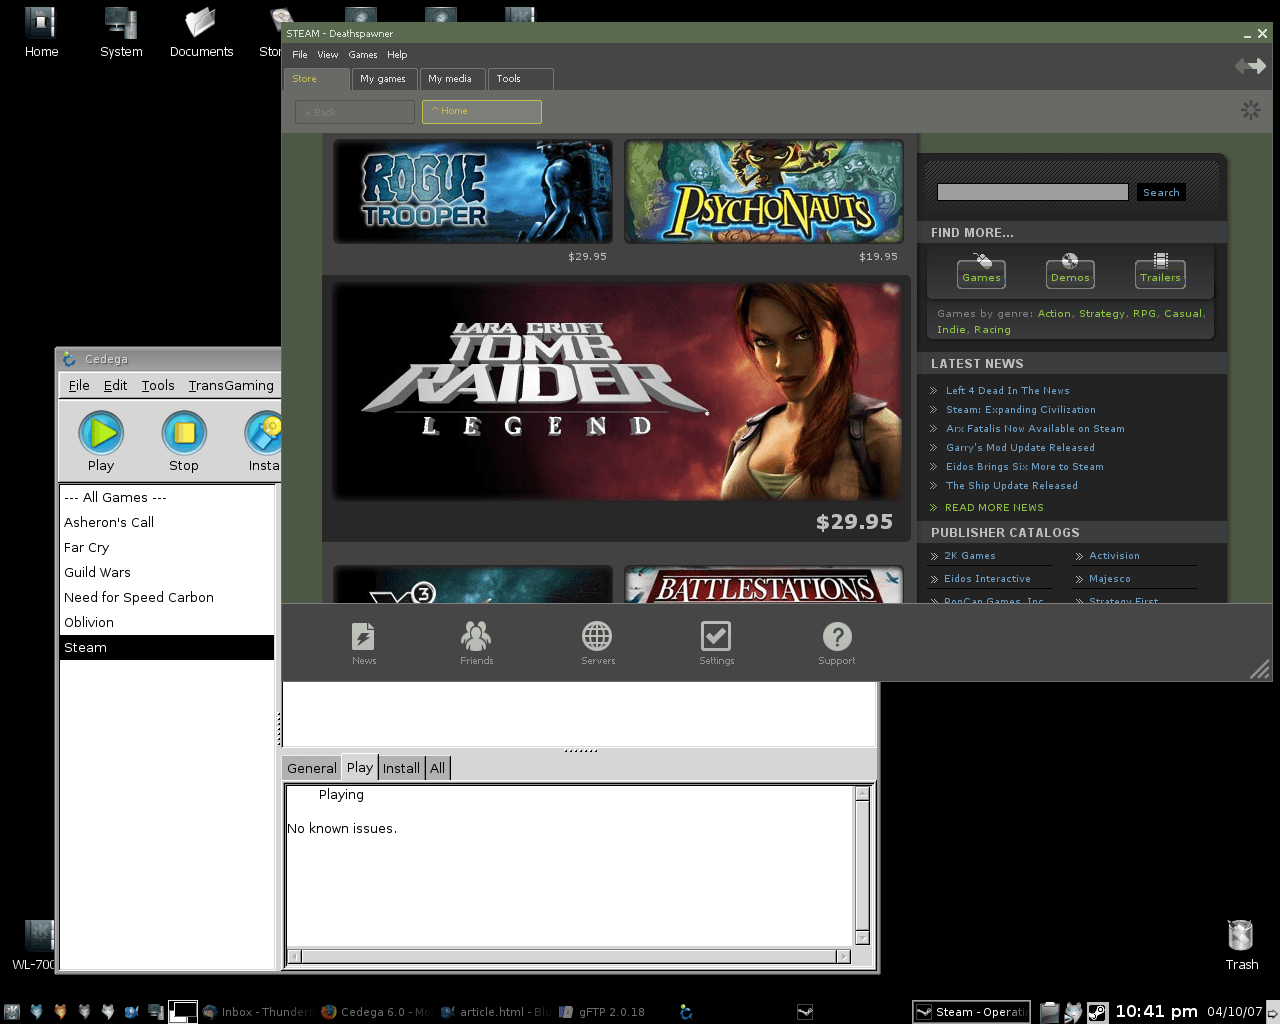
Task: Open the News icon in Steam footer
Action: (x=364, y=636)
